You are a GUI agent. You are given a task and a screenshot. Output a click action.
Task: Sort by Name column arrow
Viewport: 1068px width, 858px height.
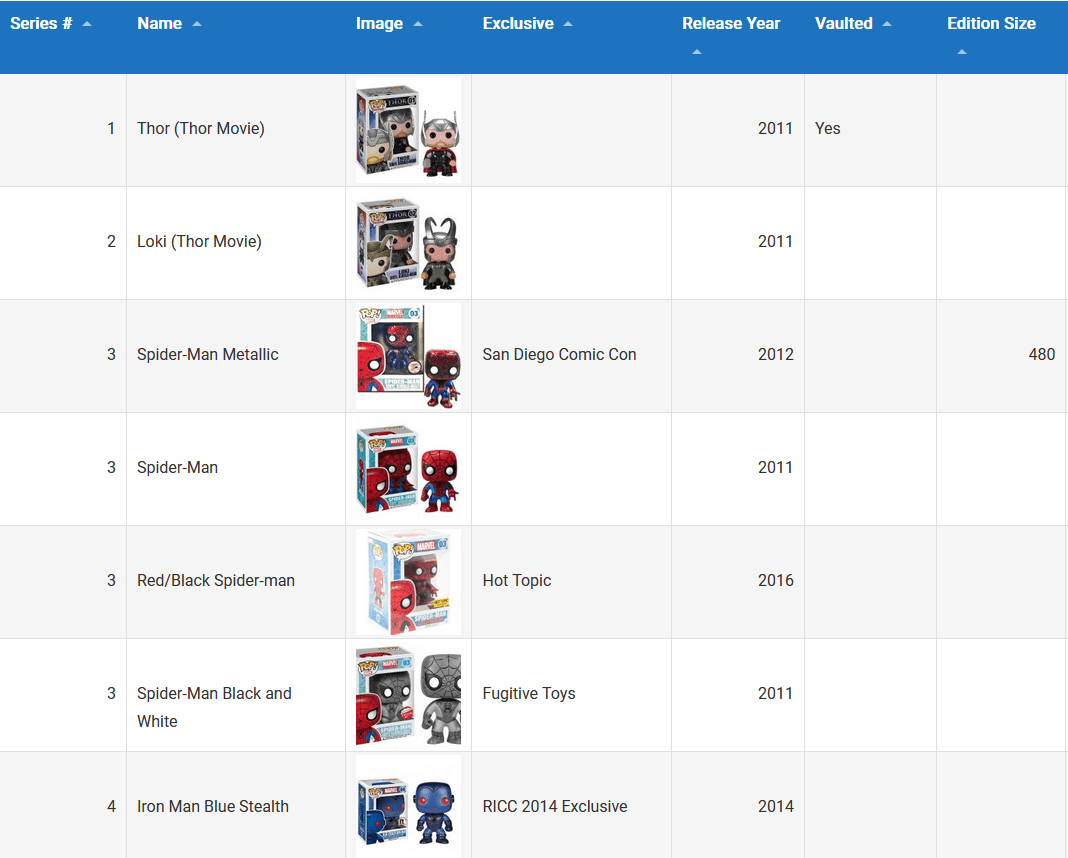[197, 24]
